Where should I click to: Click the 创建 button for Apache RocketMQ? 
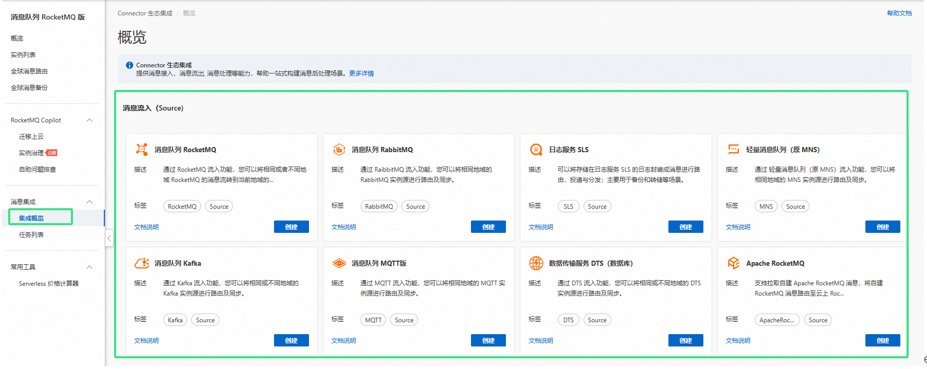point(883,340)
